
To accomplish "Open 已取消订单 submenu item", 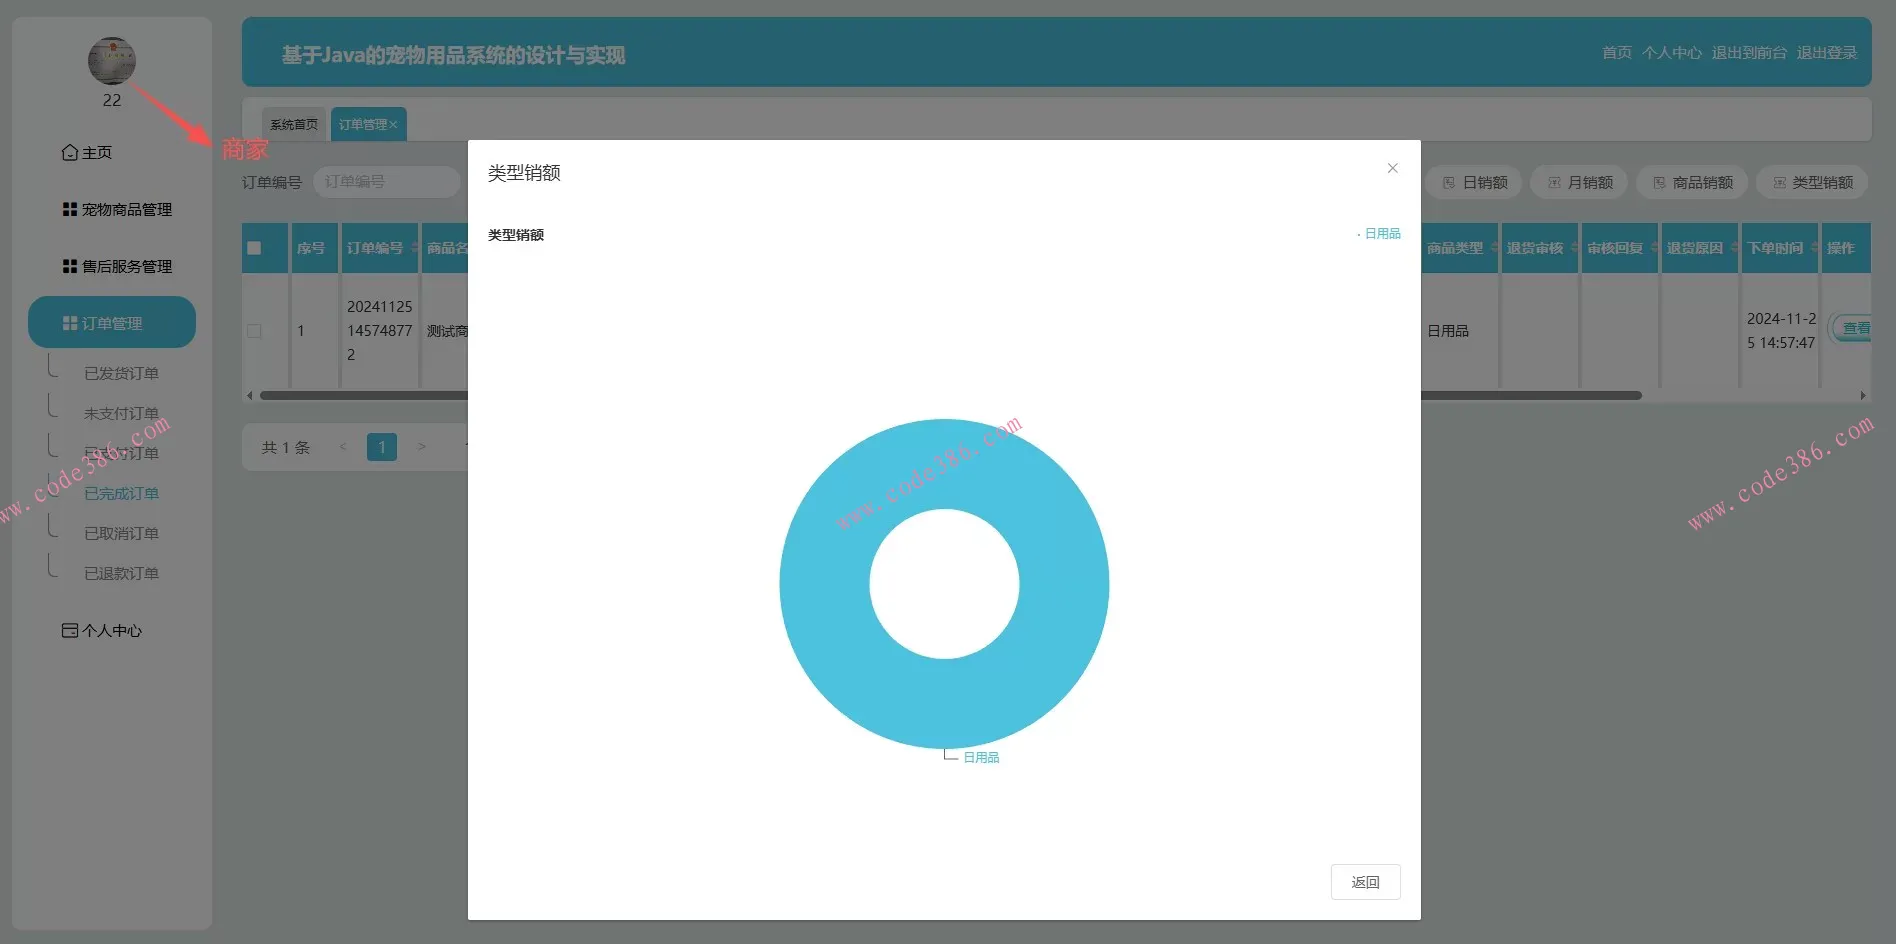I will point(121,533).
